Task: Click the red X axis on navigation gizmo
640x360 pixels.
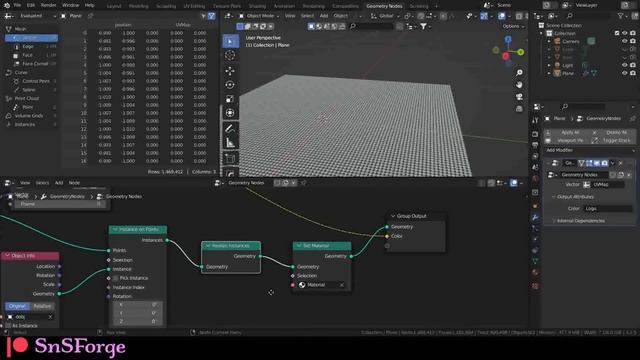Action: click(x=506, y=56)
